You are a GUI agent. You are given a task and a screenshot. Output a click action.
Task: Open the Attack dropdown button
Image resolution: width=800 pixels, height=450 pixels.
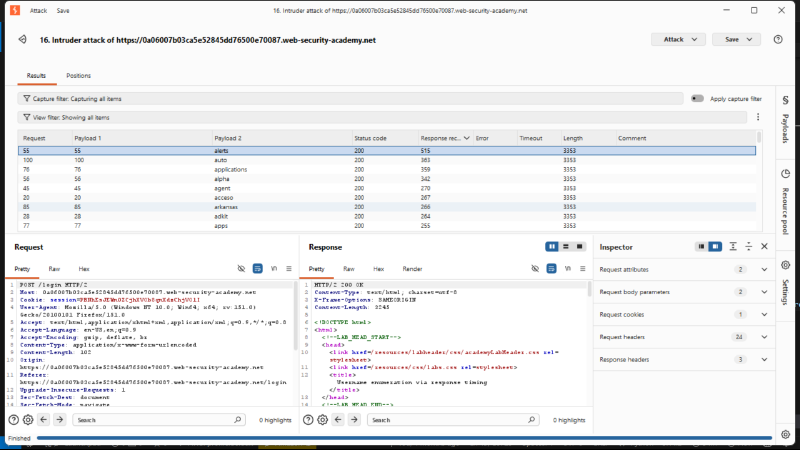tap(678, 39)
